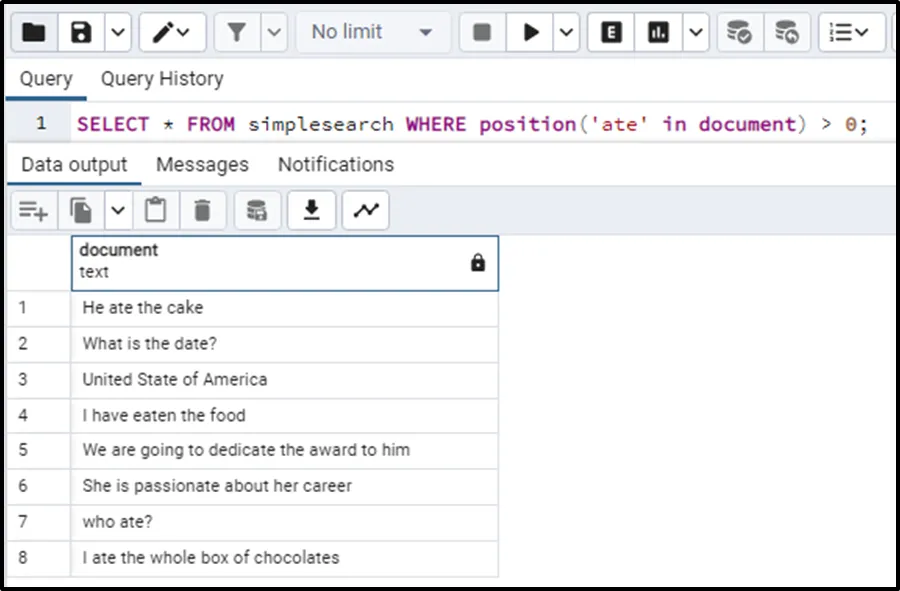Open the No limit rows dropdown
The height and width of the screenshot is (591, 900).
[x=371, y=33]
